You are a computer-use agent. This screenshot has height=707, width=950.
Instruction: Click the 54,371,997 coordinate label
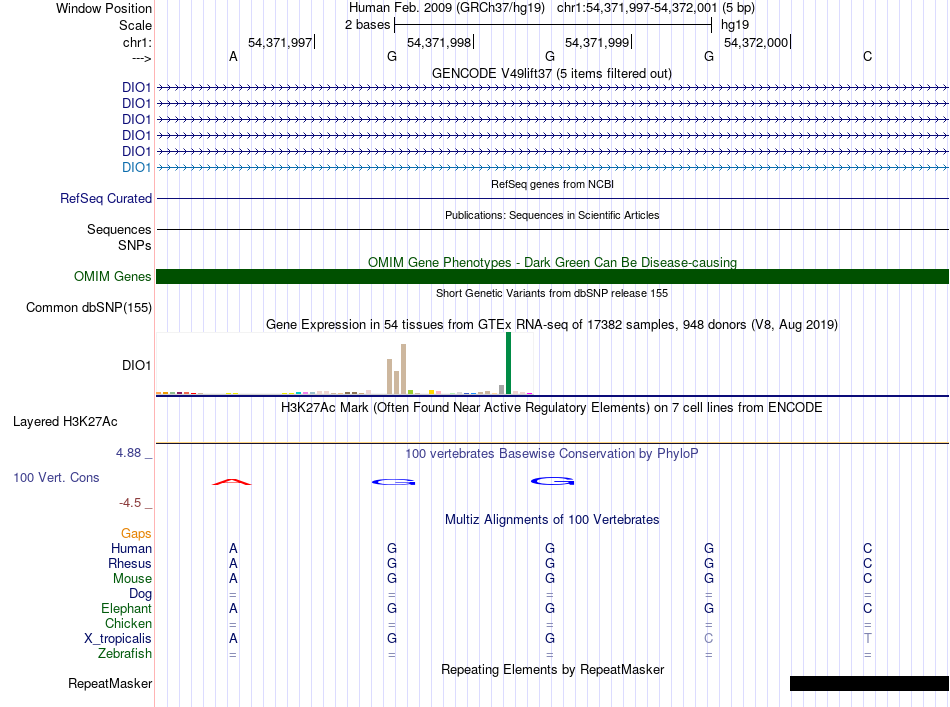[x=280, y=42]
